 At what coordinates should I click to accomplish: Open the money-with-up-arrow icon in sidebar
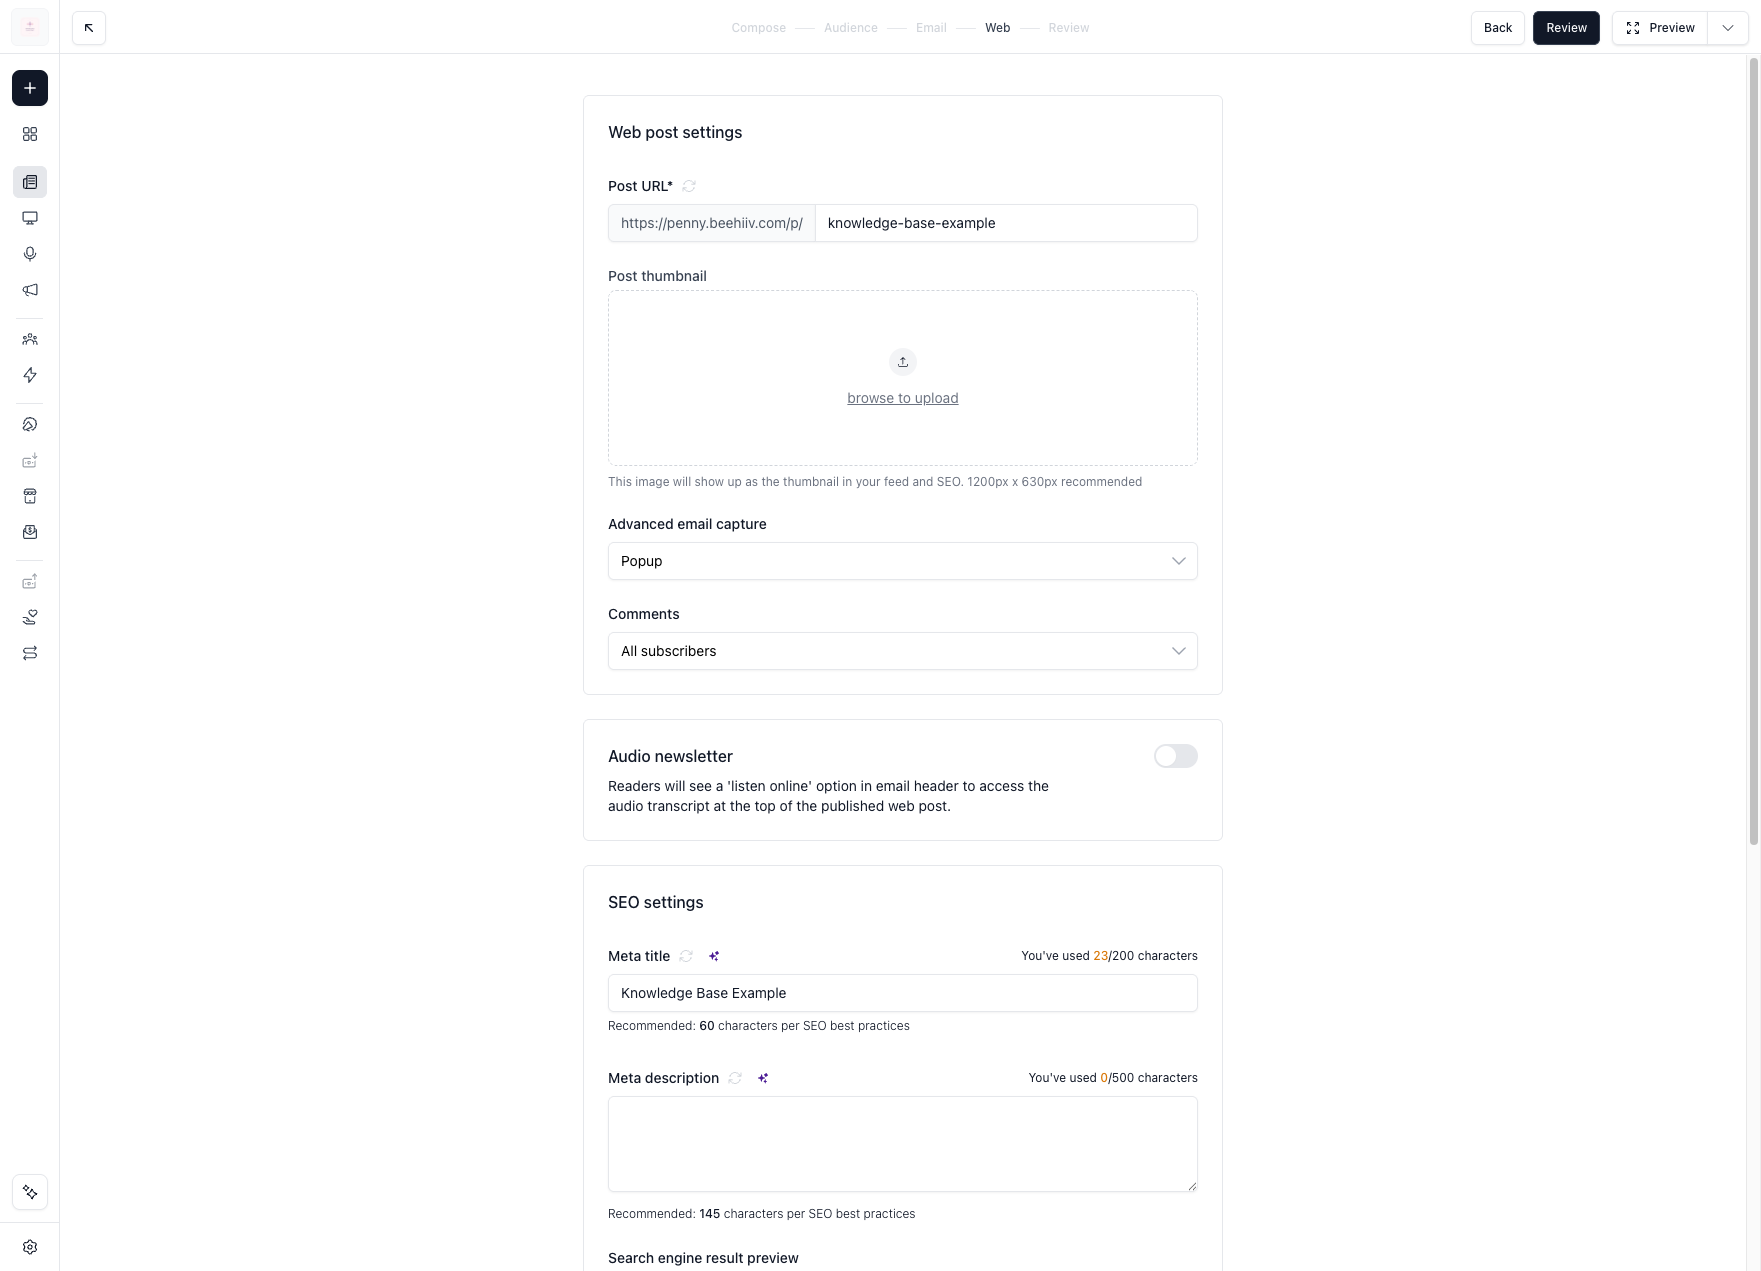(x=30, y=581)
